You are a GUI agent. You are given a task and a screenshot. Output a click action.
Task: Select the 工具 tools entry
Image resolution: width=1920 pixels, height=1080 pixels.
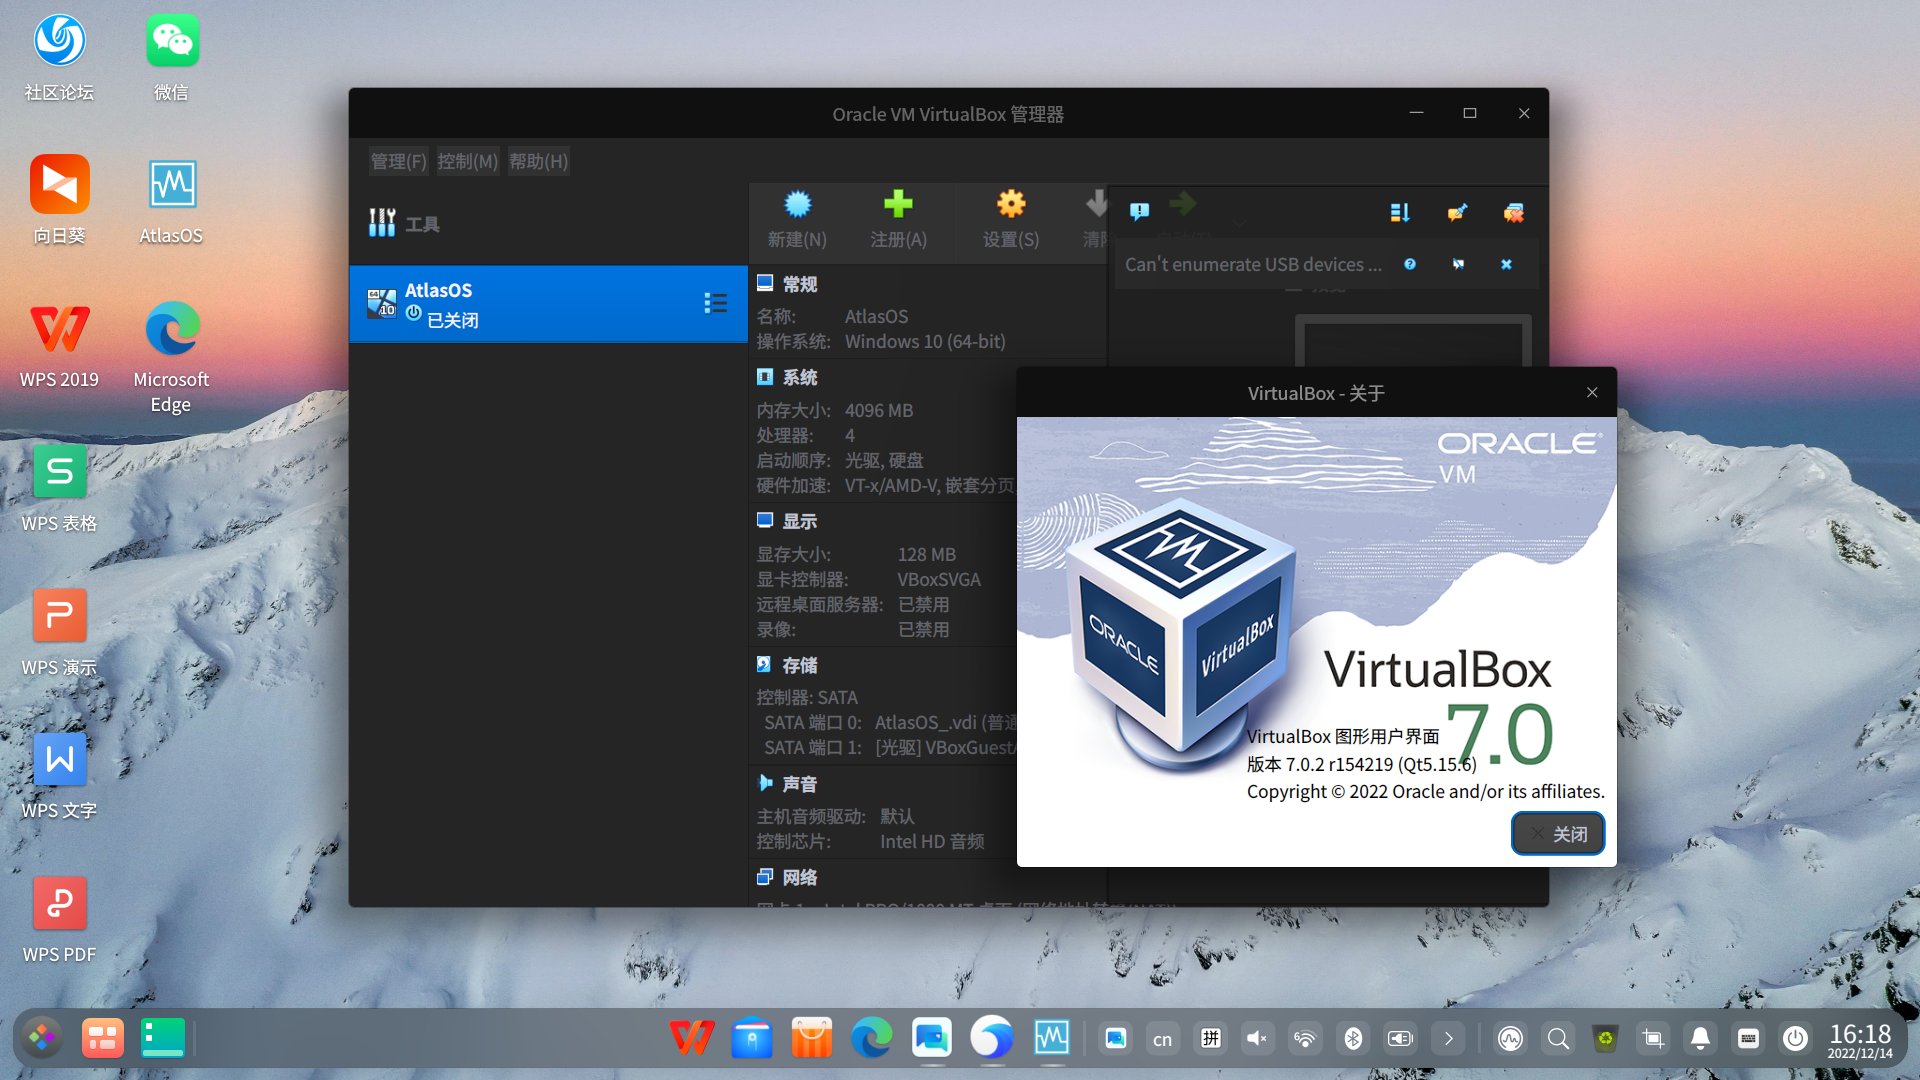[420, 224]
